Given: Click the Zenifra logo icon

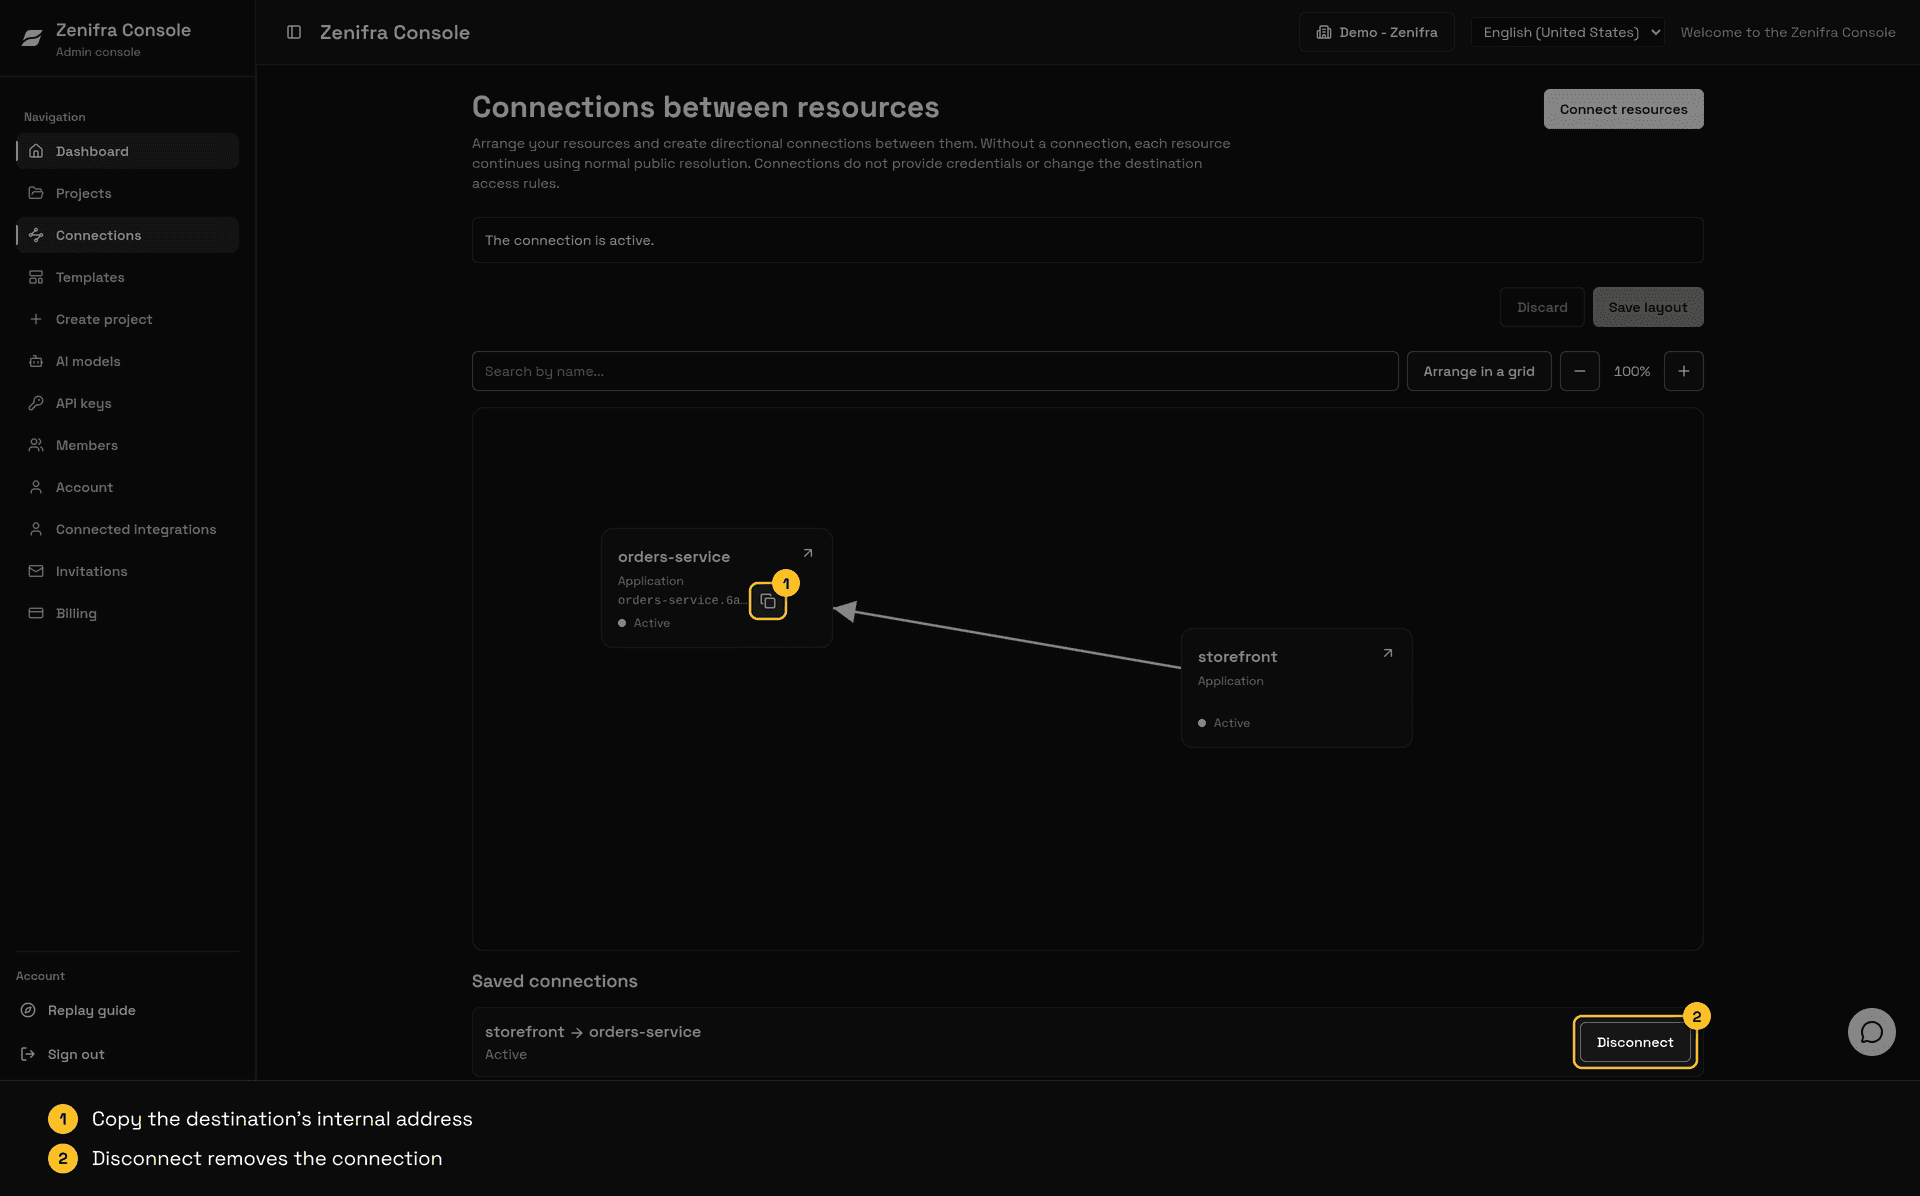Looking at the screenshot, I should (32, 38).
